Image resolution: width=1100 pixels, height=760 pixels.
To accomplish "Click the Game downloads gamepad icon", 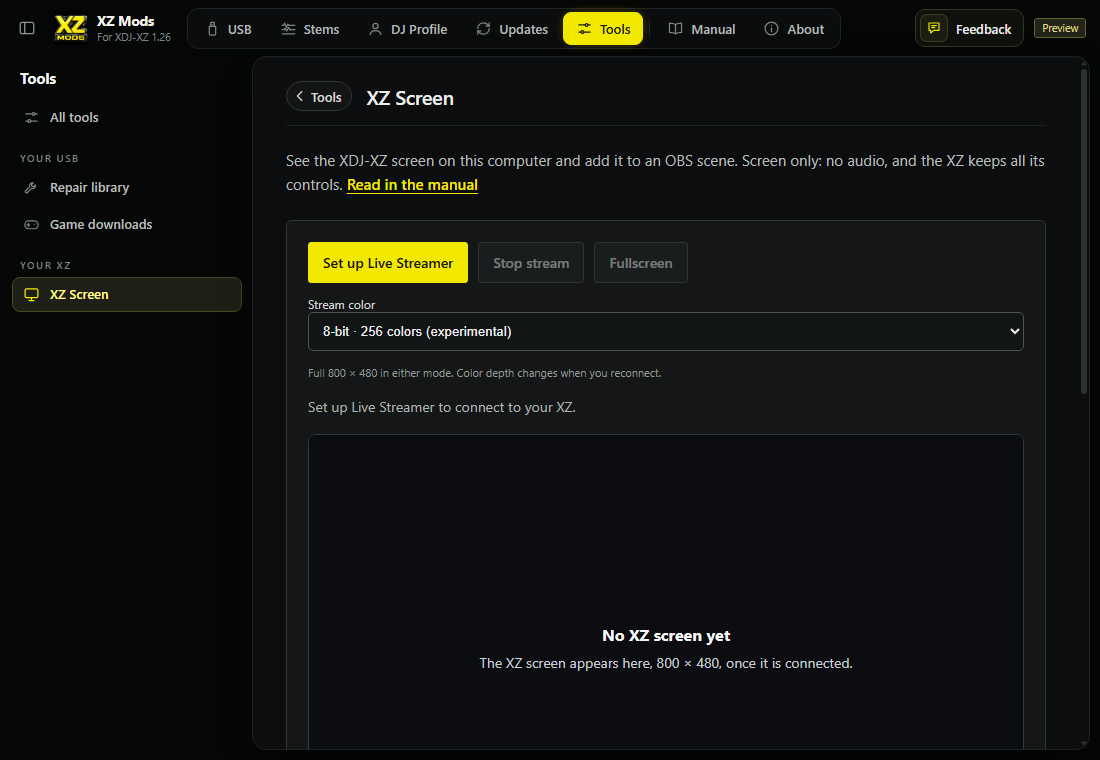I will coord(32,225).
